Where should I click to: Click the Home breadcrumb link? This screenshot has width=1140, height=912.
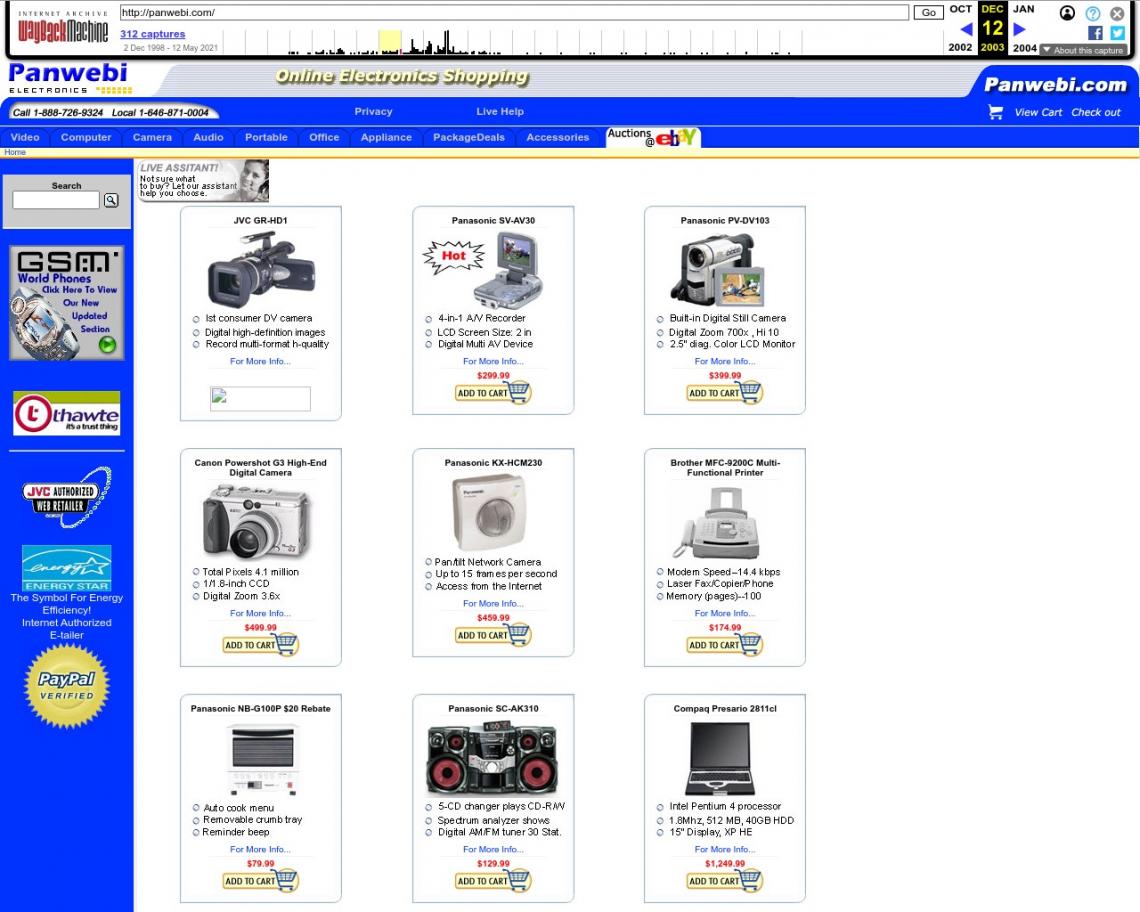coord(15,152)
